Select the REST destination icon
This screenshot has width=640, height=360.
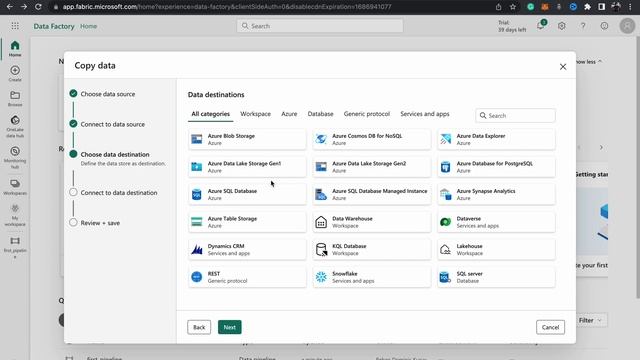click(x=197, y=277)
